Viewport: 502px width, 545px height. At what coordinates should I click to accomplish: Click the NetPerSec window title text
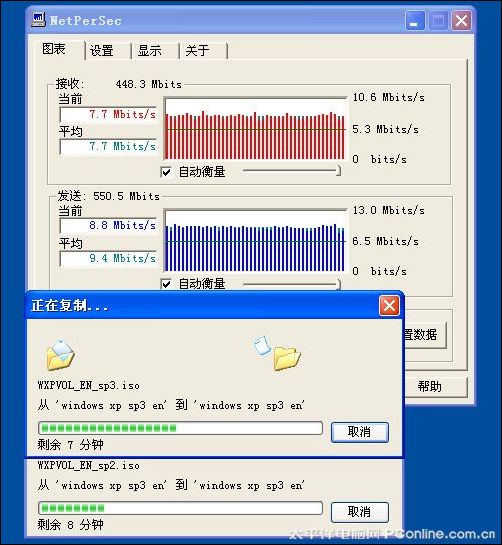tap(86, 21)
